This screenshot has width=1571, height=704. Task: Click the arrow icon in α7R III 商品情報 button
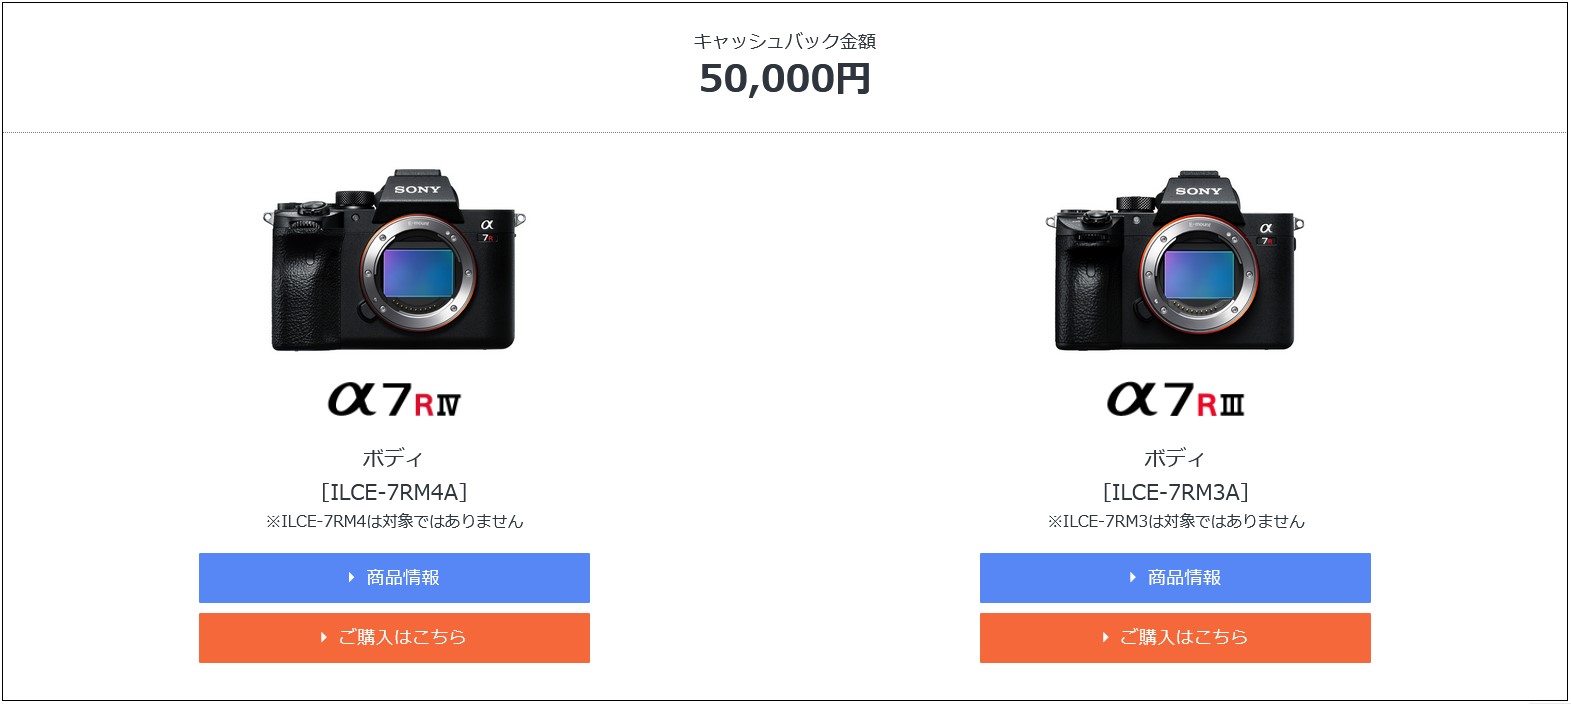(x=1132, y=577)
